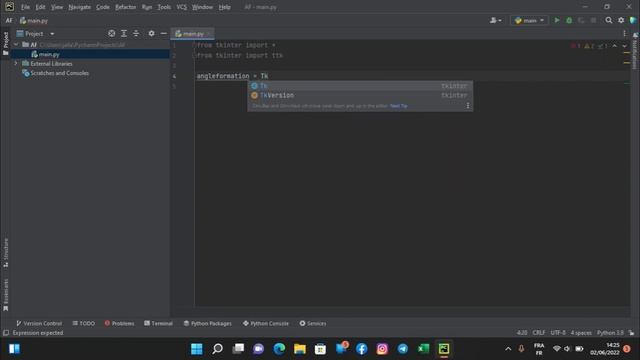Toggle the Project side tool window button
Screen dimensions: 640x360
(x=5, y=43)
